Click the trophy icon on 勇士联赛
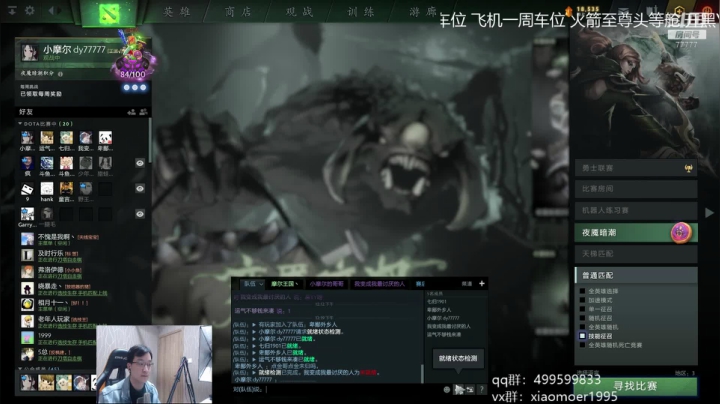The height and width of the screenshot is (404, 720). pos(688,168)
